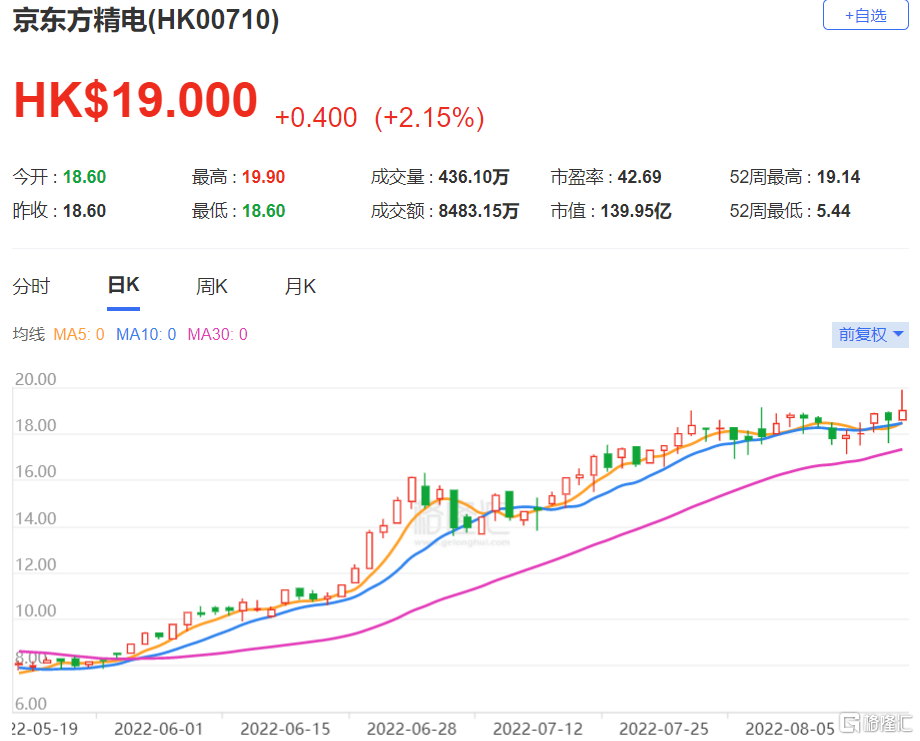Image resolution: width=920 pixels, height=741 pixels.
Task: Open the 月K monthly chart tab
Action: (x=300, y=286)
